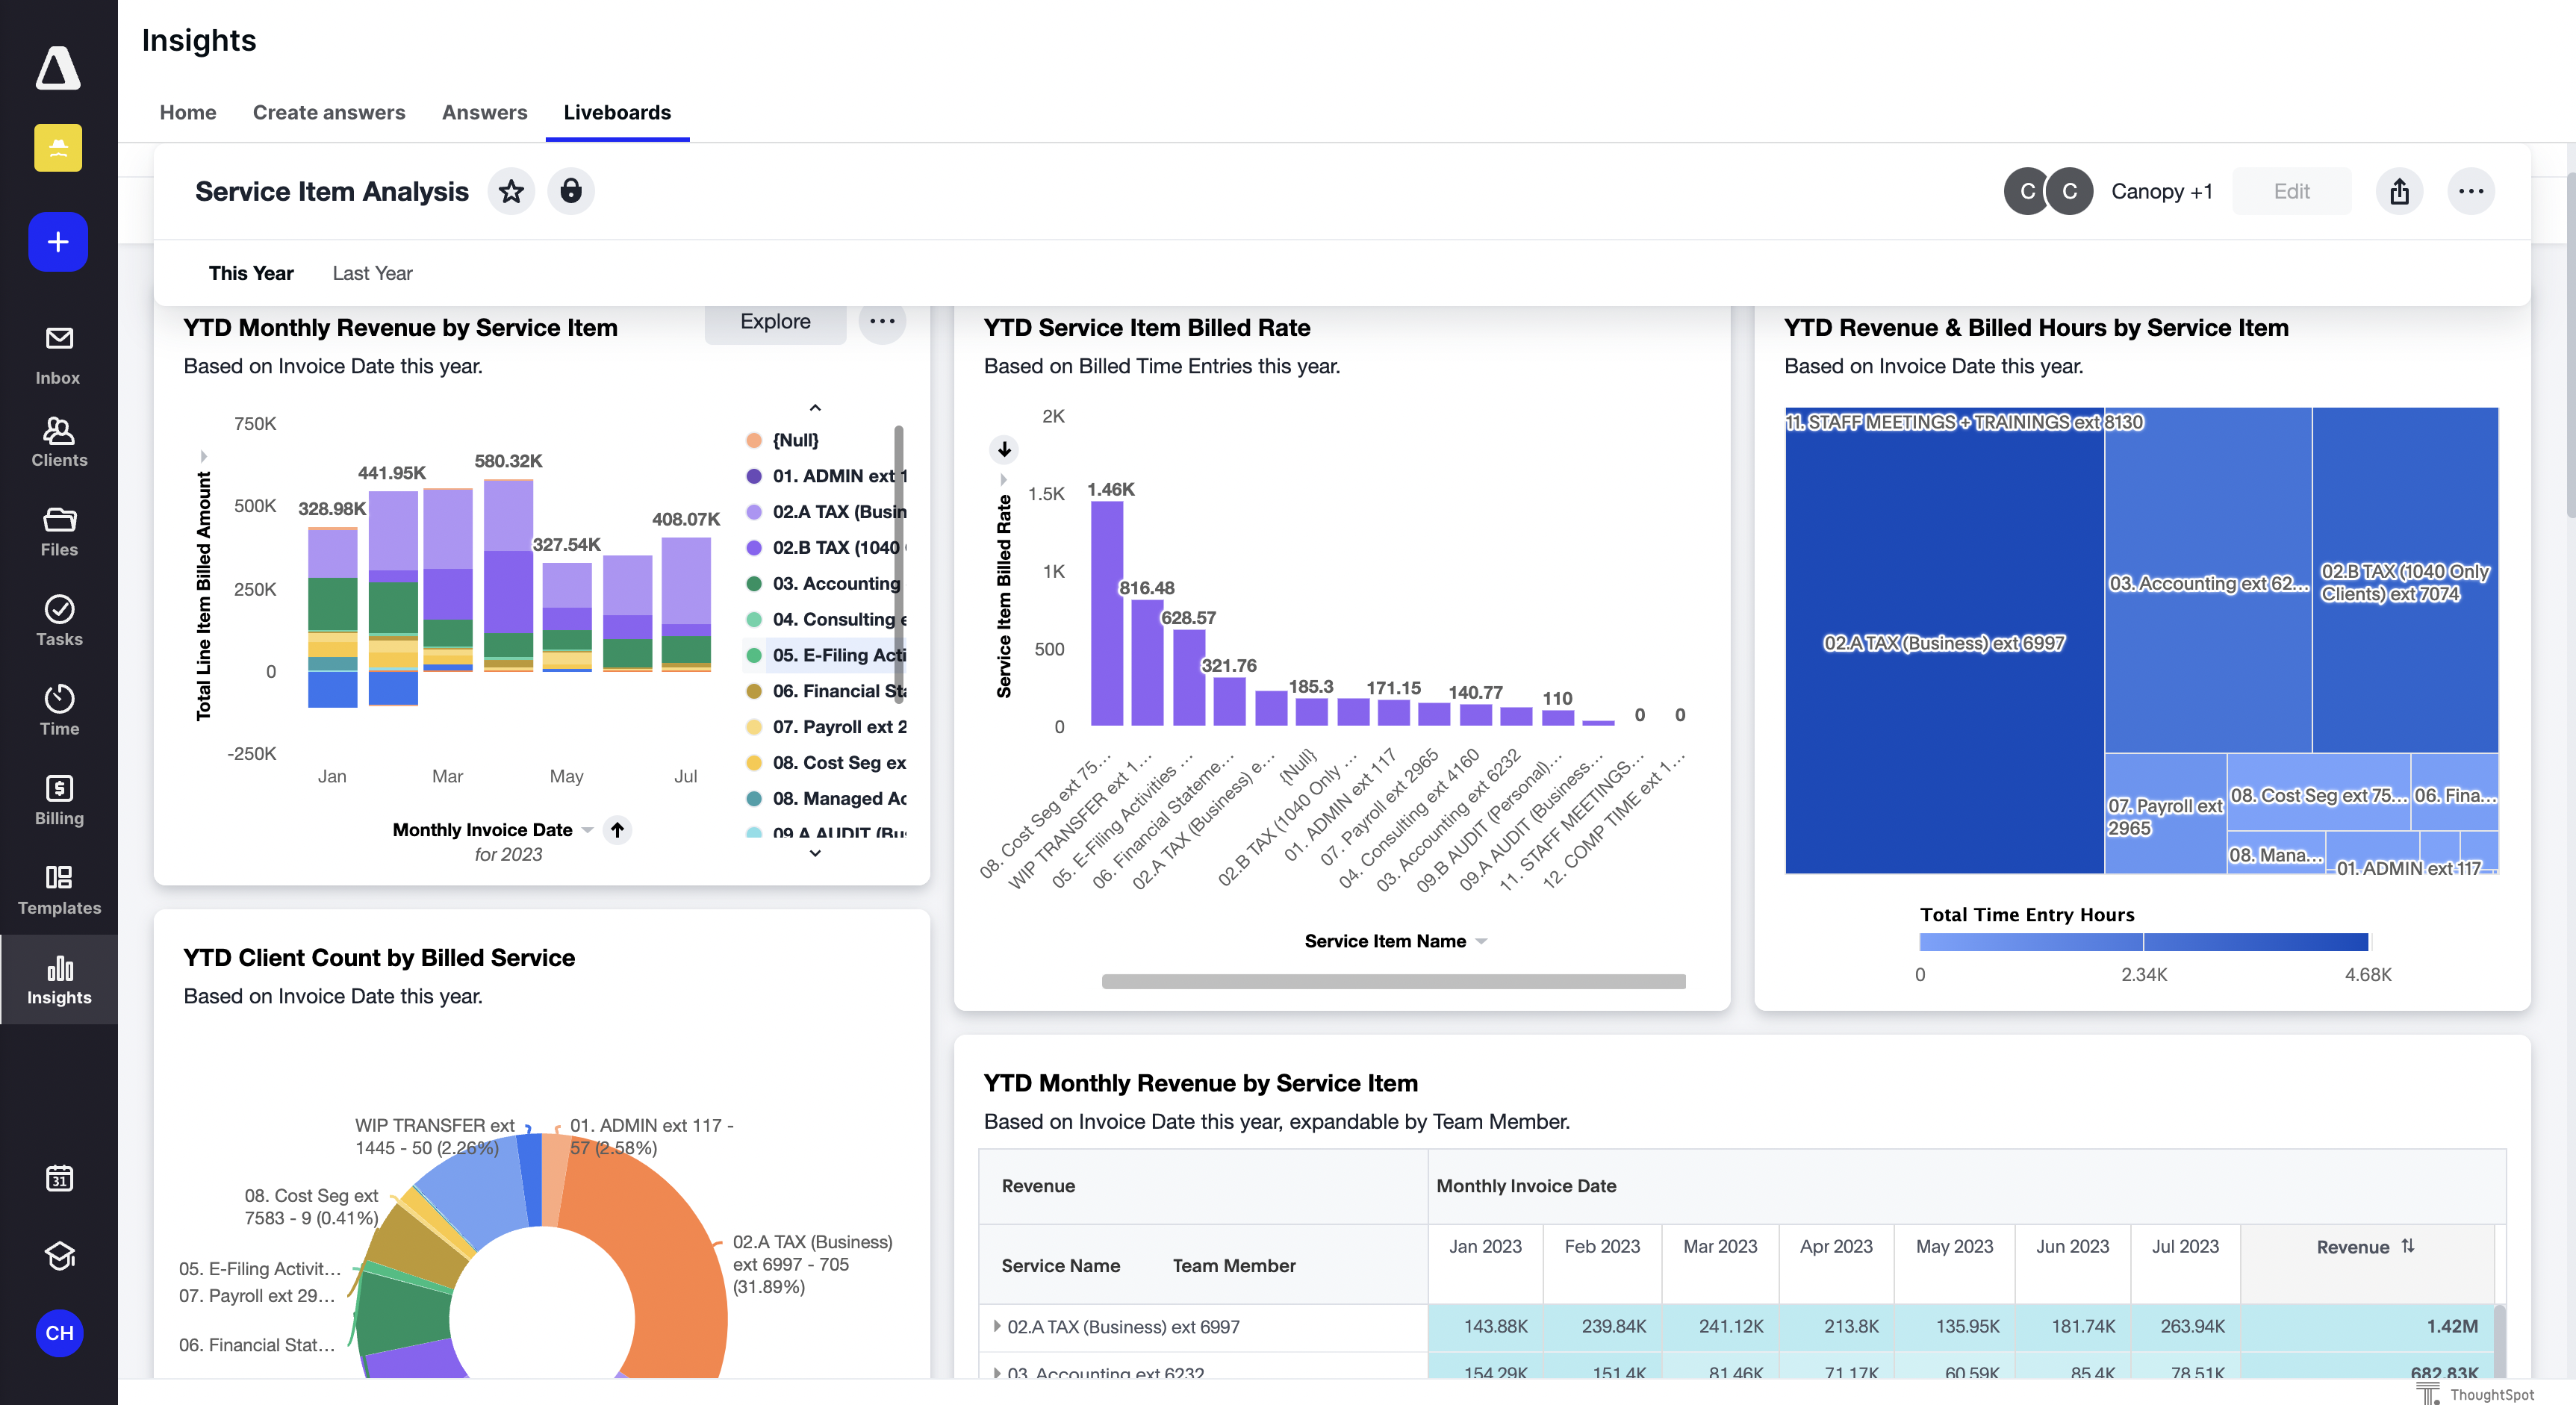
Task: Open more options on Monthly Revenue chart
Action: point(881,321)
